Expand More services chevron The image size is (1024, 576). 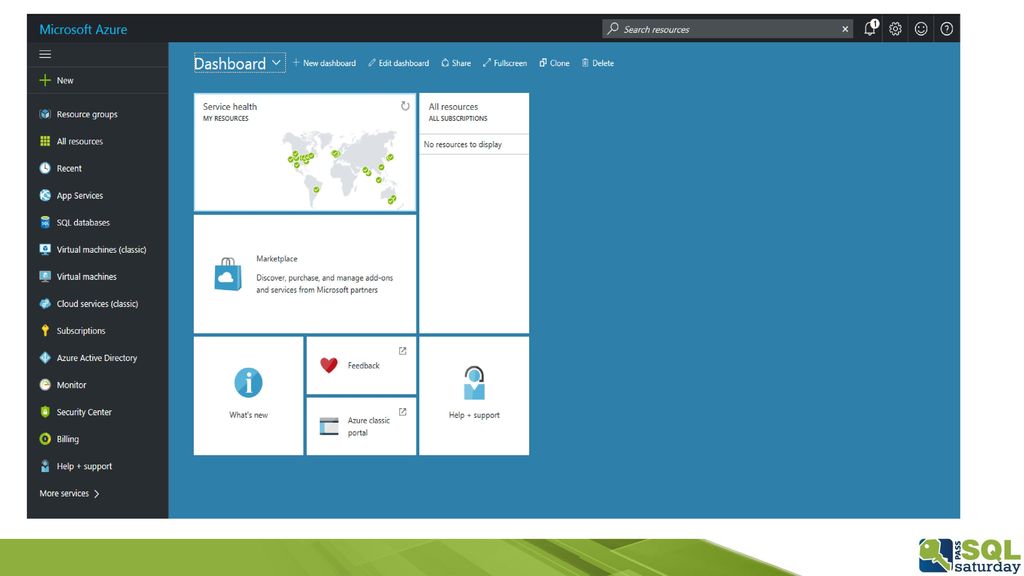coord(97,494)
